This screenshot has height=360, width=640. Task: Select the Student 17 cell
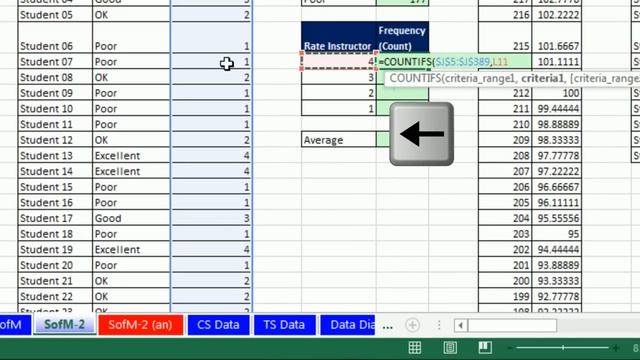55,218
